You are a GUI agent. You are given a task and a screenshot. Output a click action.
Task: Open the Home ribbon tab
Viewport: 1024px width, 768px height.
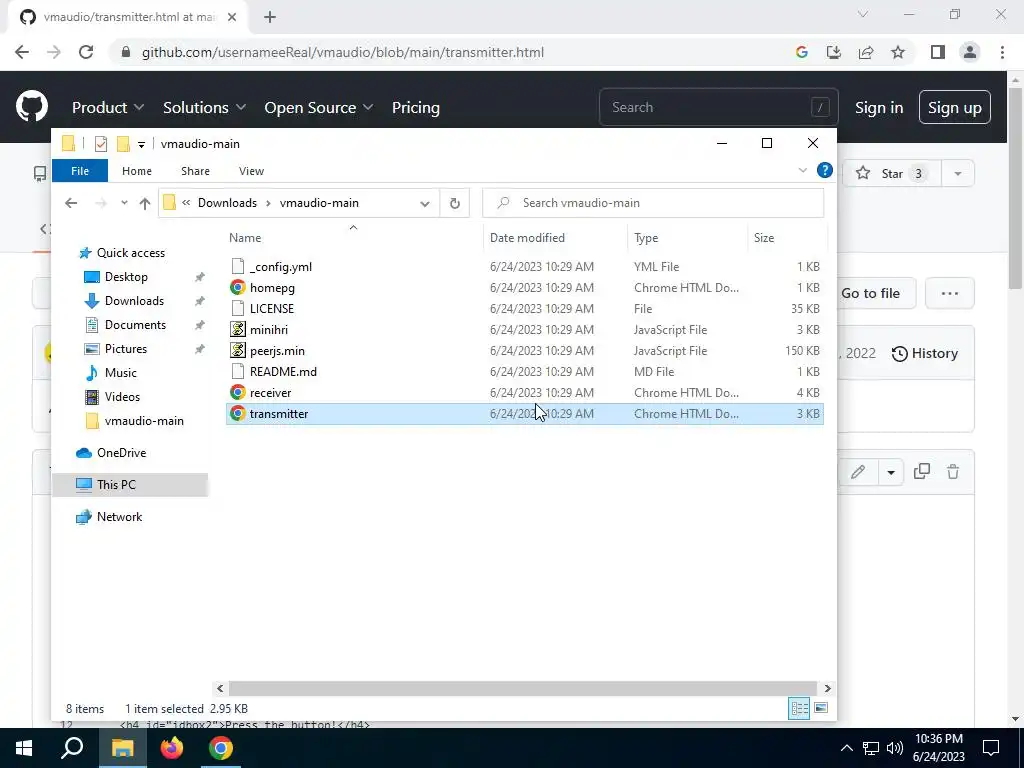(x=136, y=170)
